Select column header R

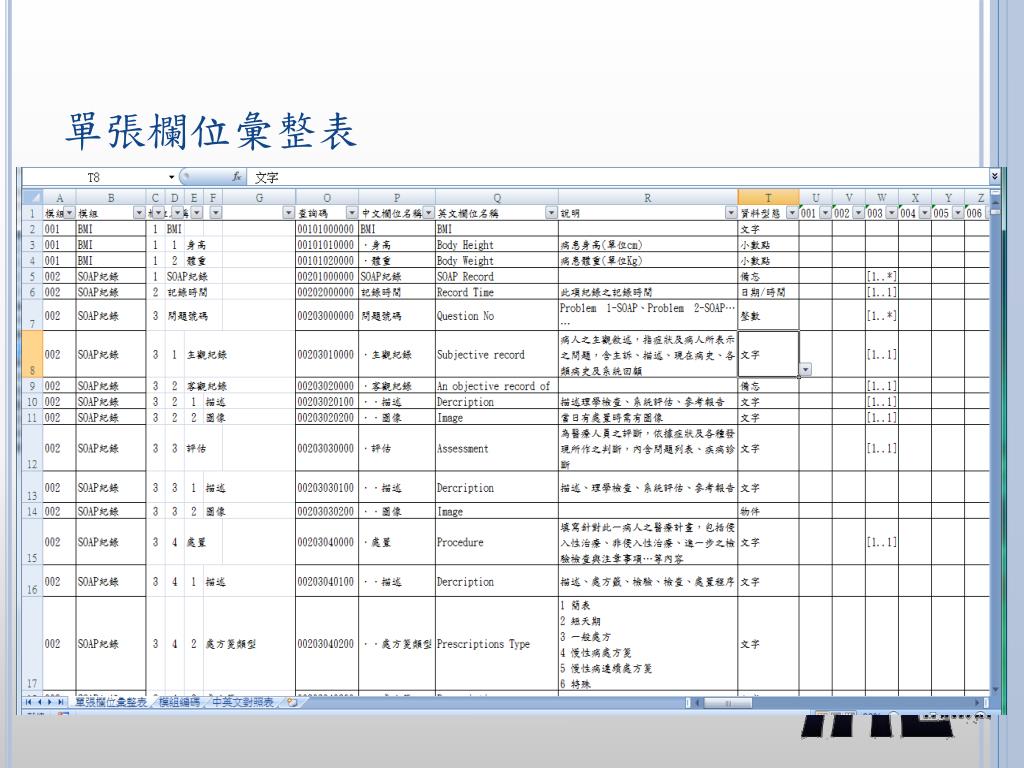(648, 197)
